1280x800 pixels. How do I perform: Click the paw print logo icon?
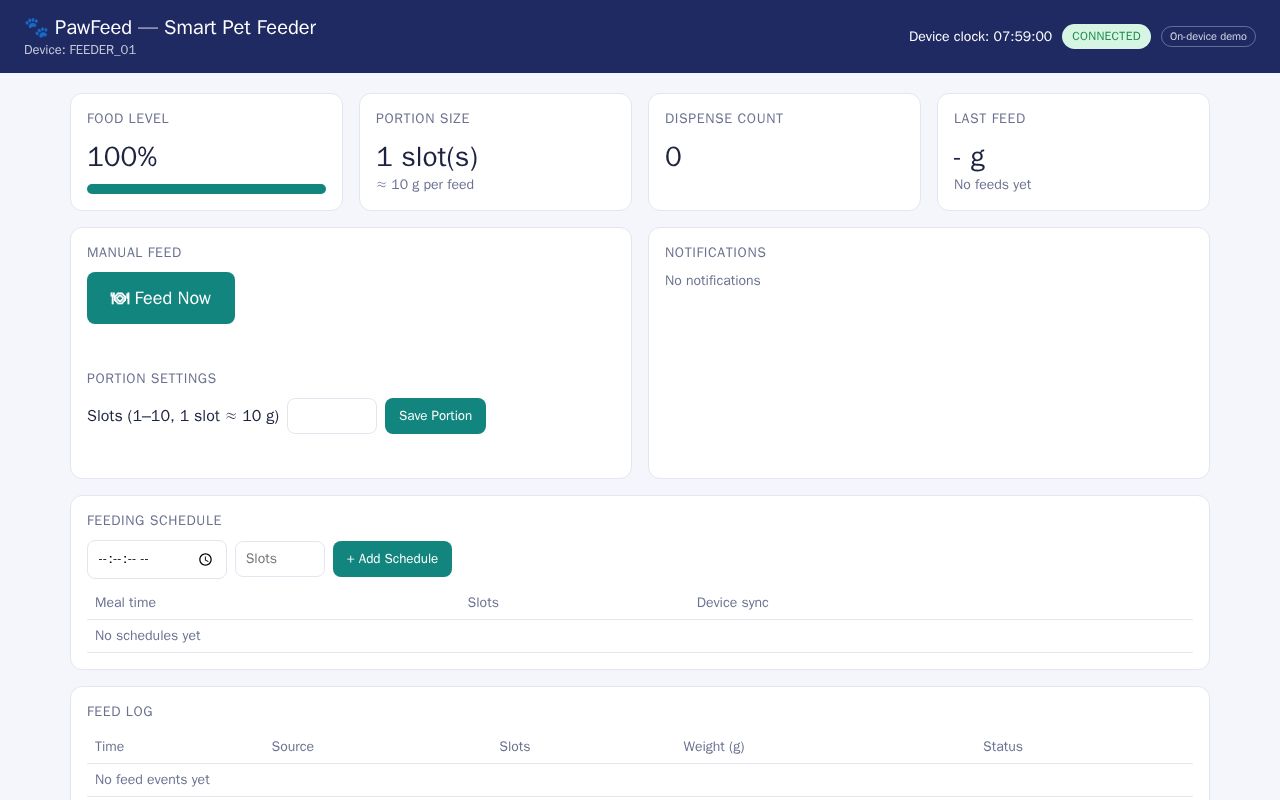(x=36, y=27)
